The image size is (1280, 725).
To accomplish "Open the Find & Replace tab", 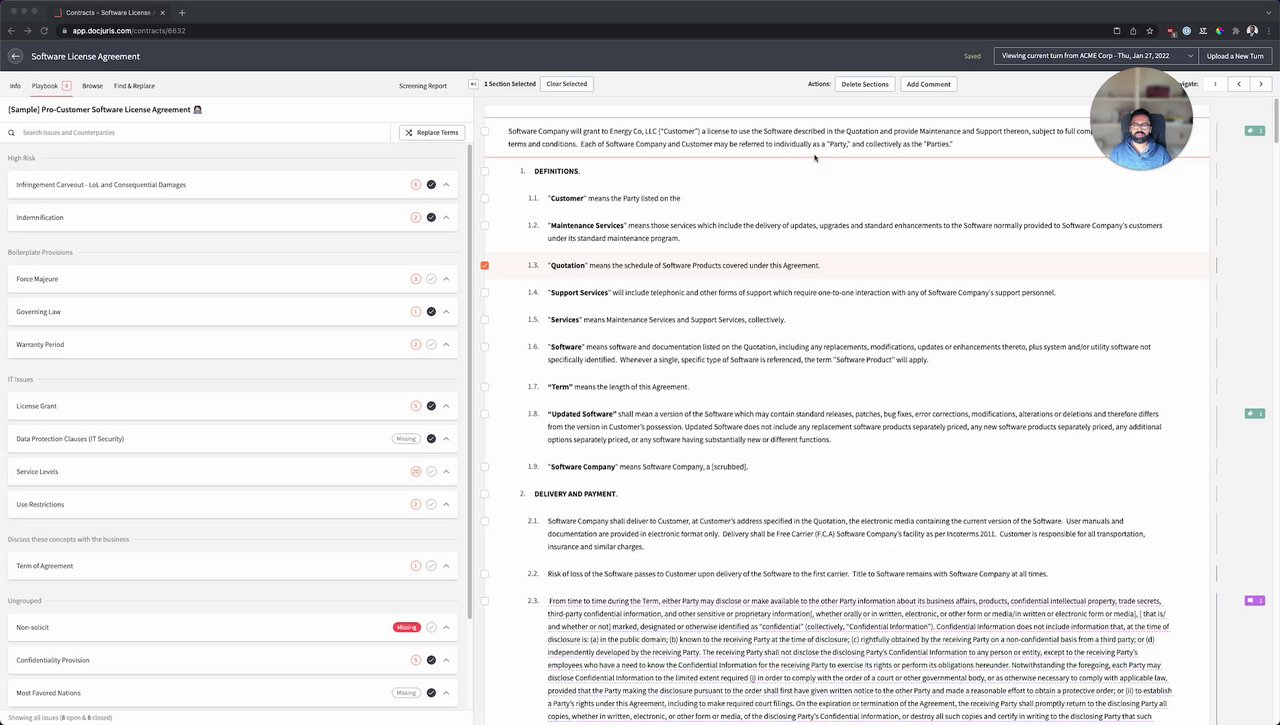I will pyautogui.click(x=134, y=86).
